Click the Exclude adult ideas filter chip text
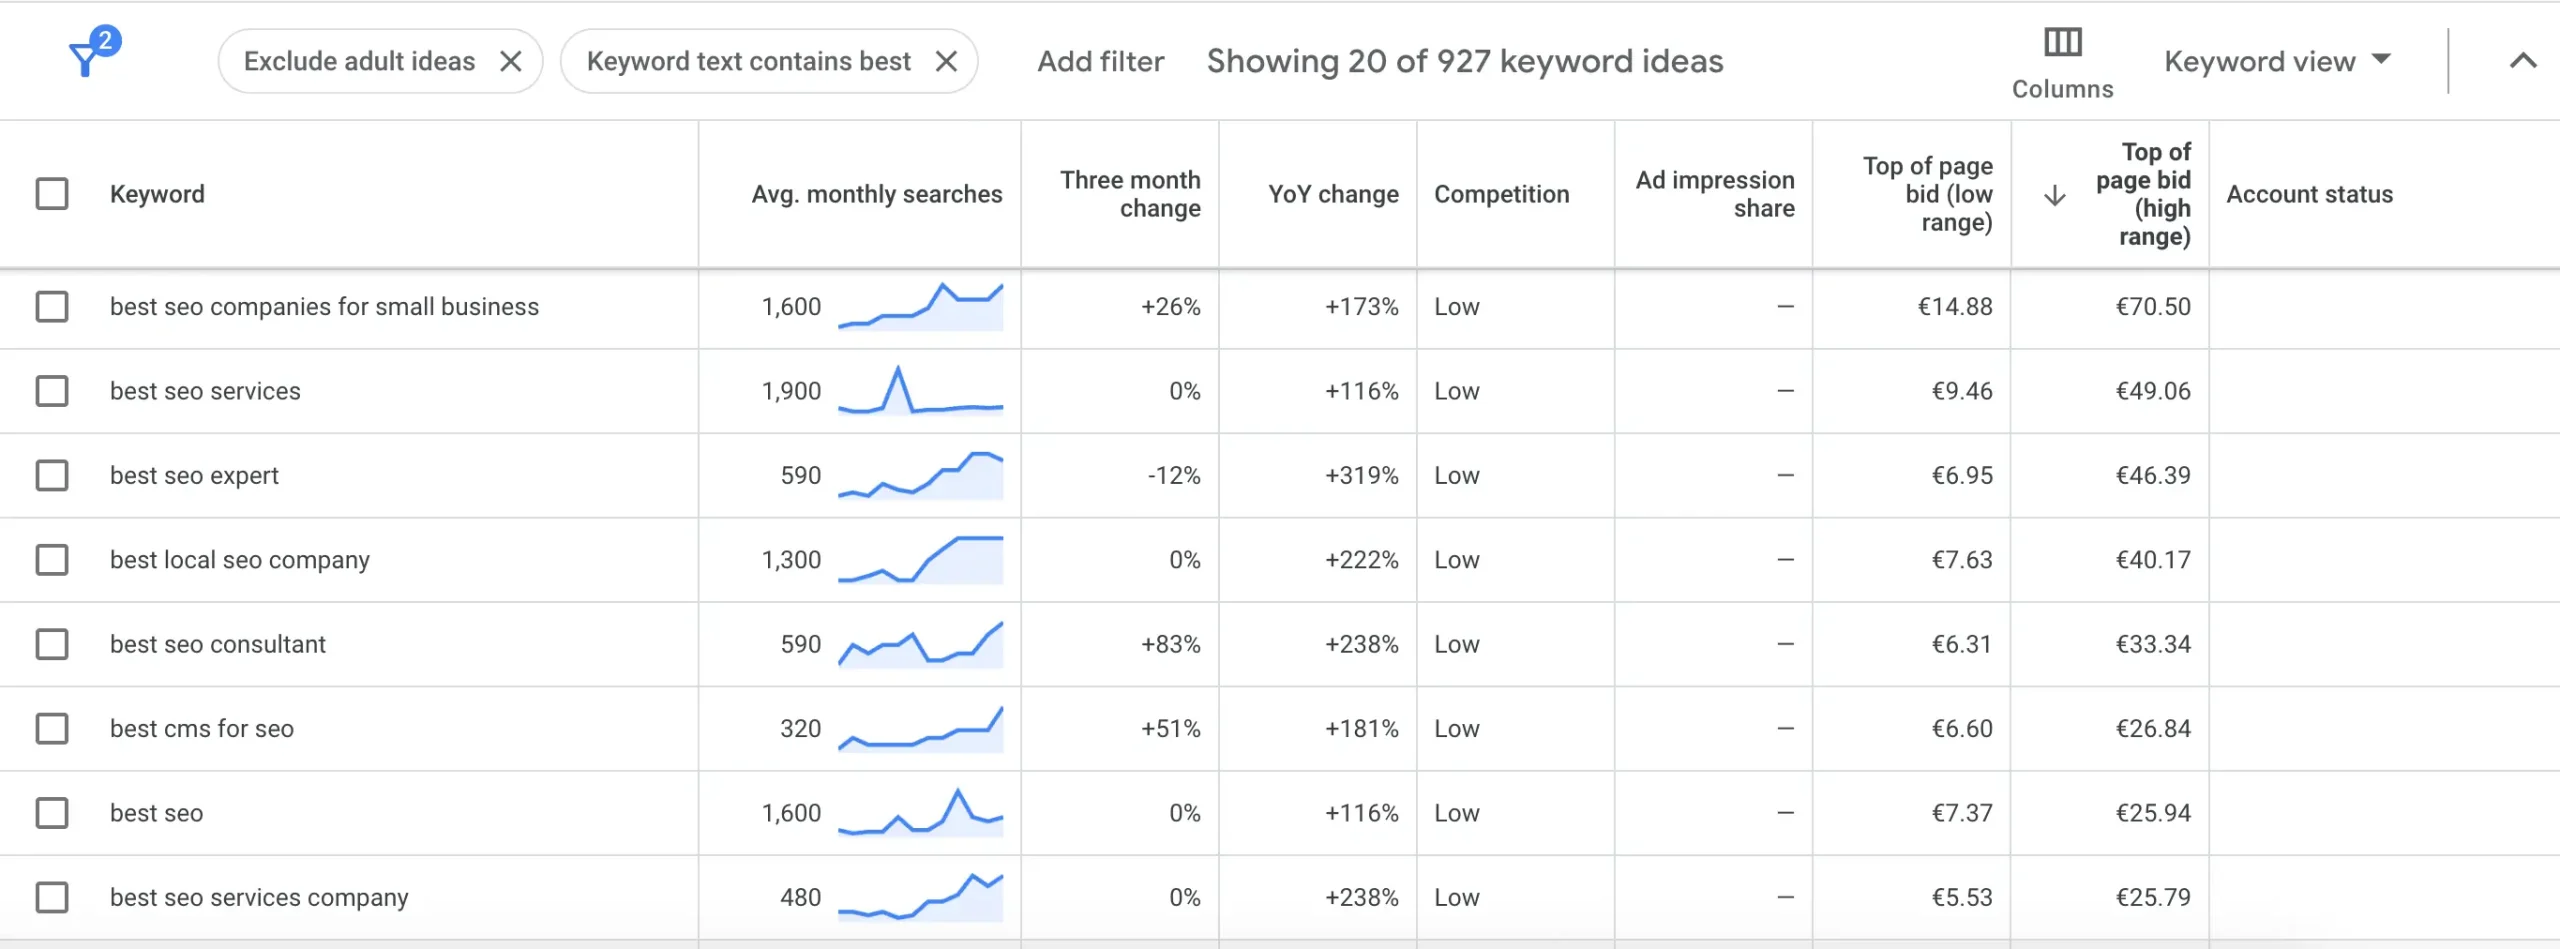 359,62
